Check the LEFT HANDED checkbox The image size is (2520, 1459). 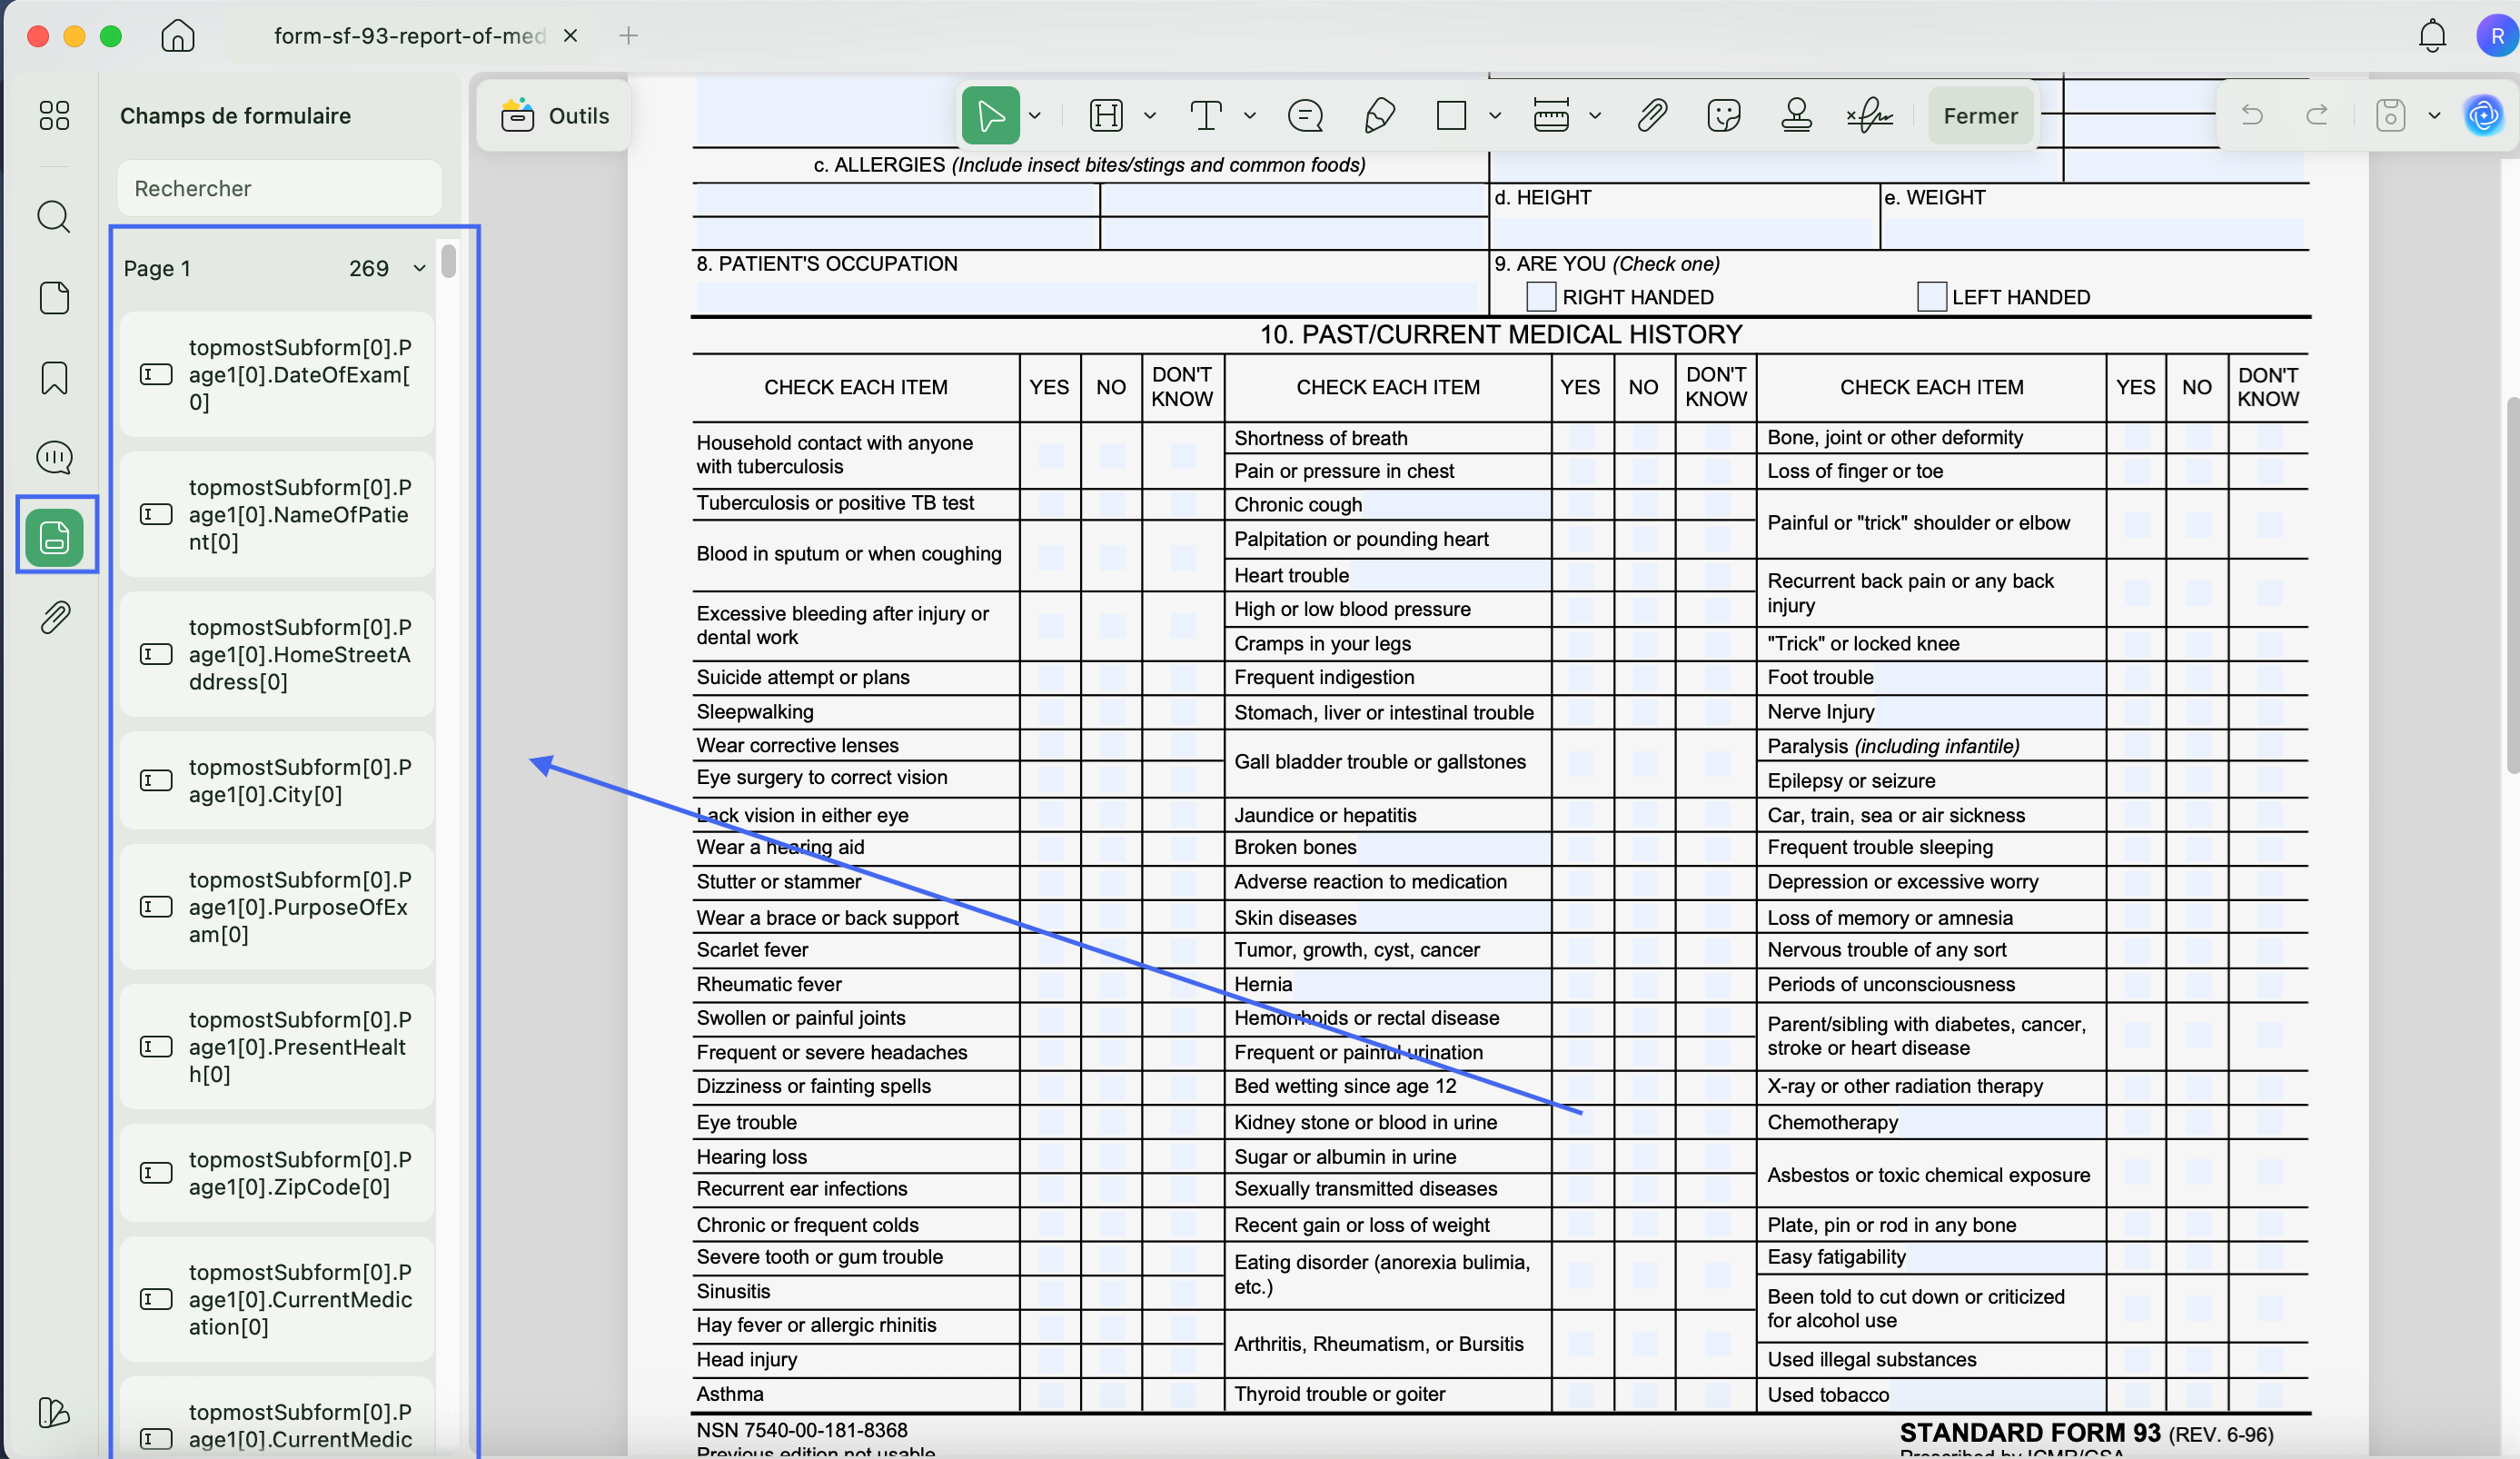click(x=1931, y=297)
